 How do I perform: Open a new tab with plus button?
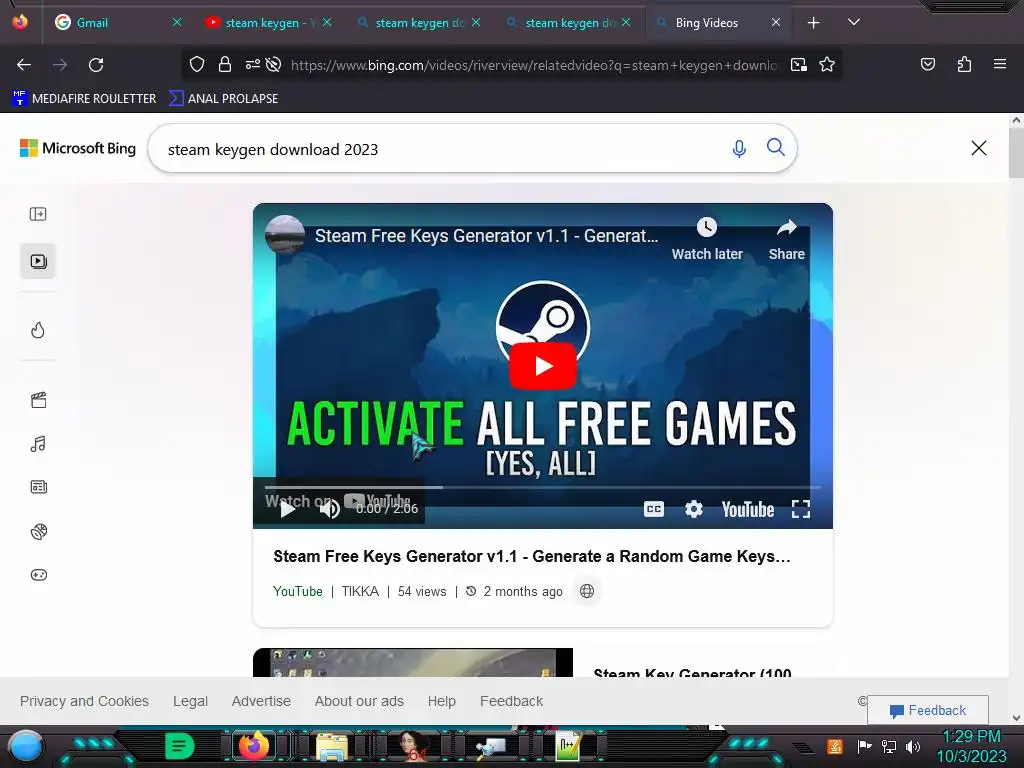point(813,23)
